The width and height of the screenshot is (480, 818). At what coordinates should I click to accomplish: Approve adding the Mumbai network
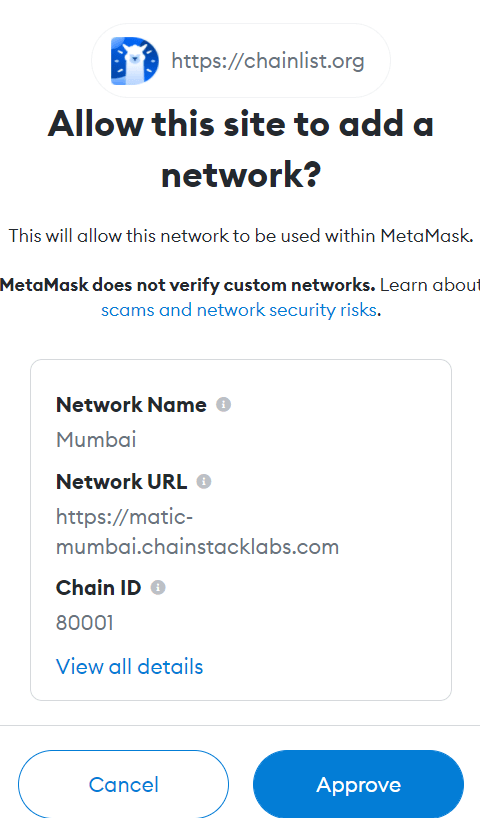(358, 784)
